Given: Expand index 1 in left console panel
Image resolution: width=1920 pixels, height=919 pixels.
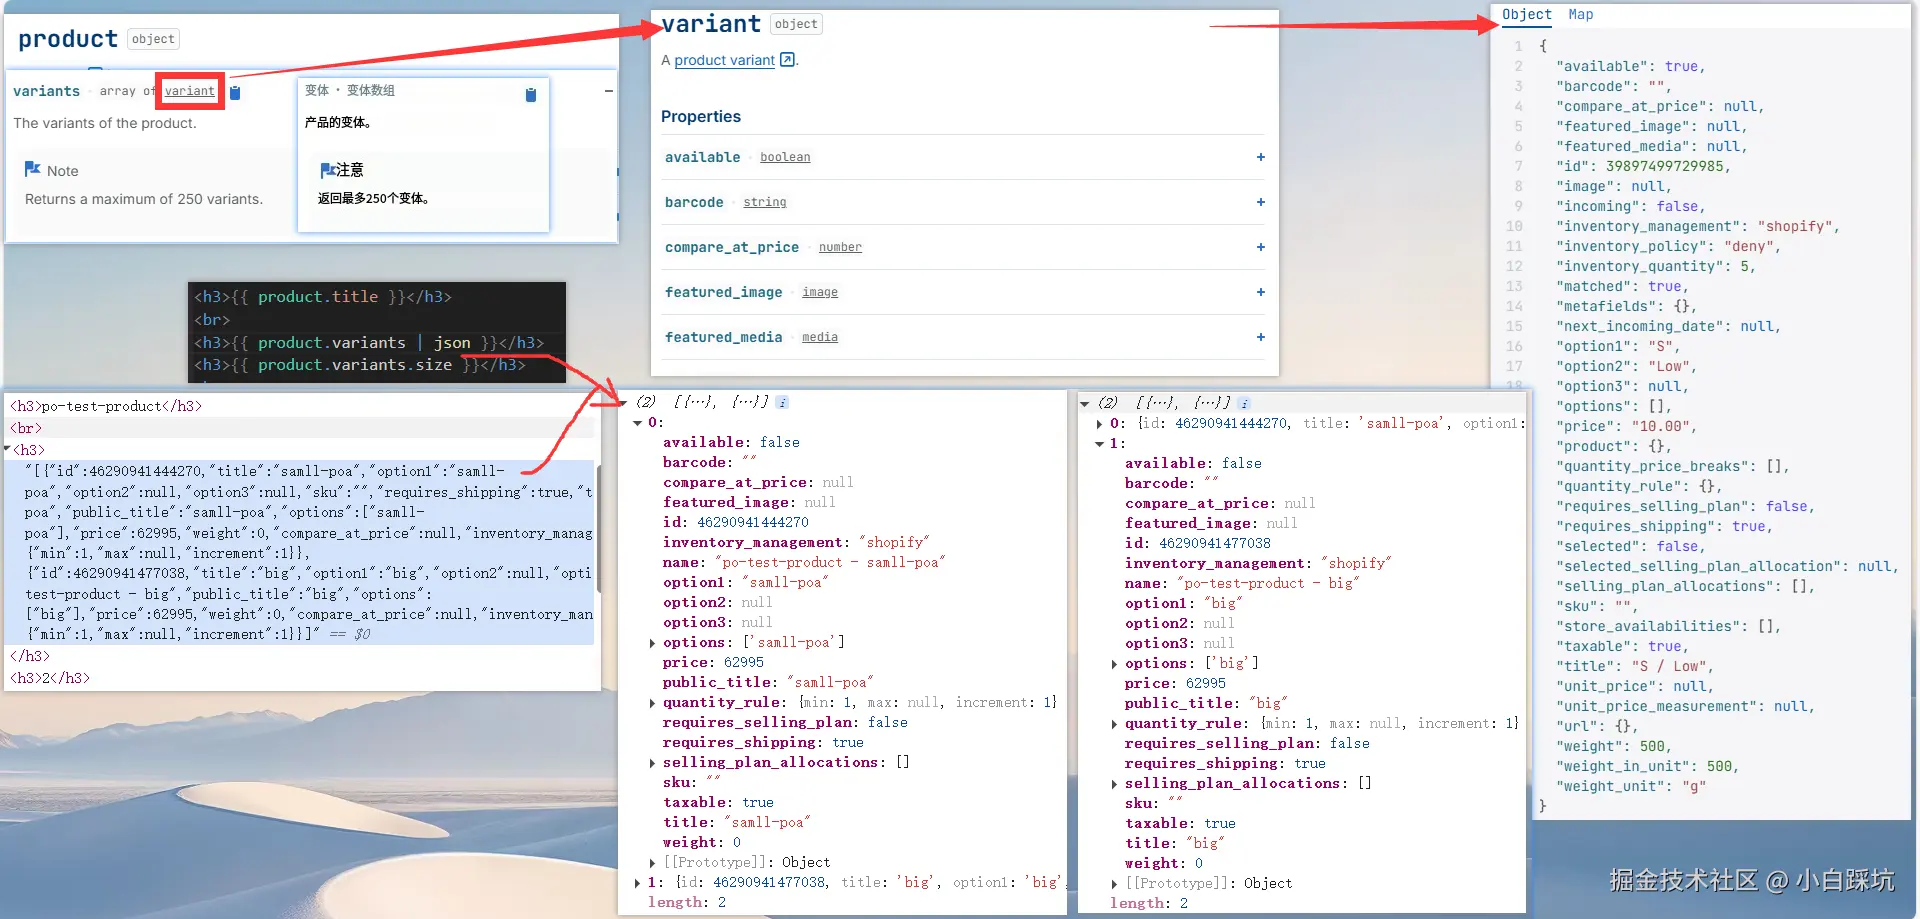Looking at the screenshot, I should point(637,883).
